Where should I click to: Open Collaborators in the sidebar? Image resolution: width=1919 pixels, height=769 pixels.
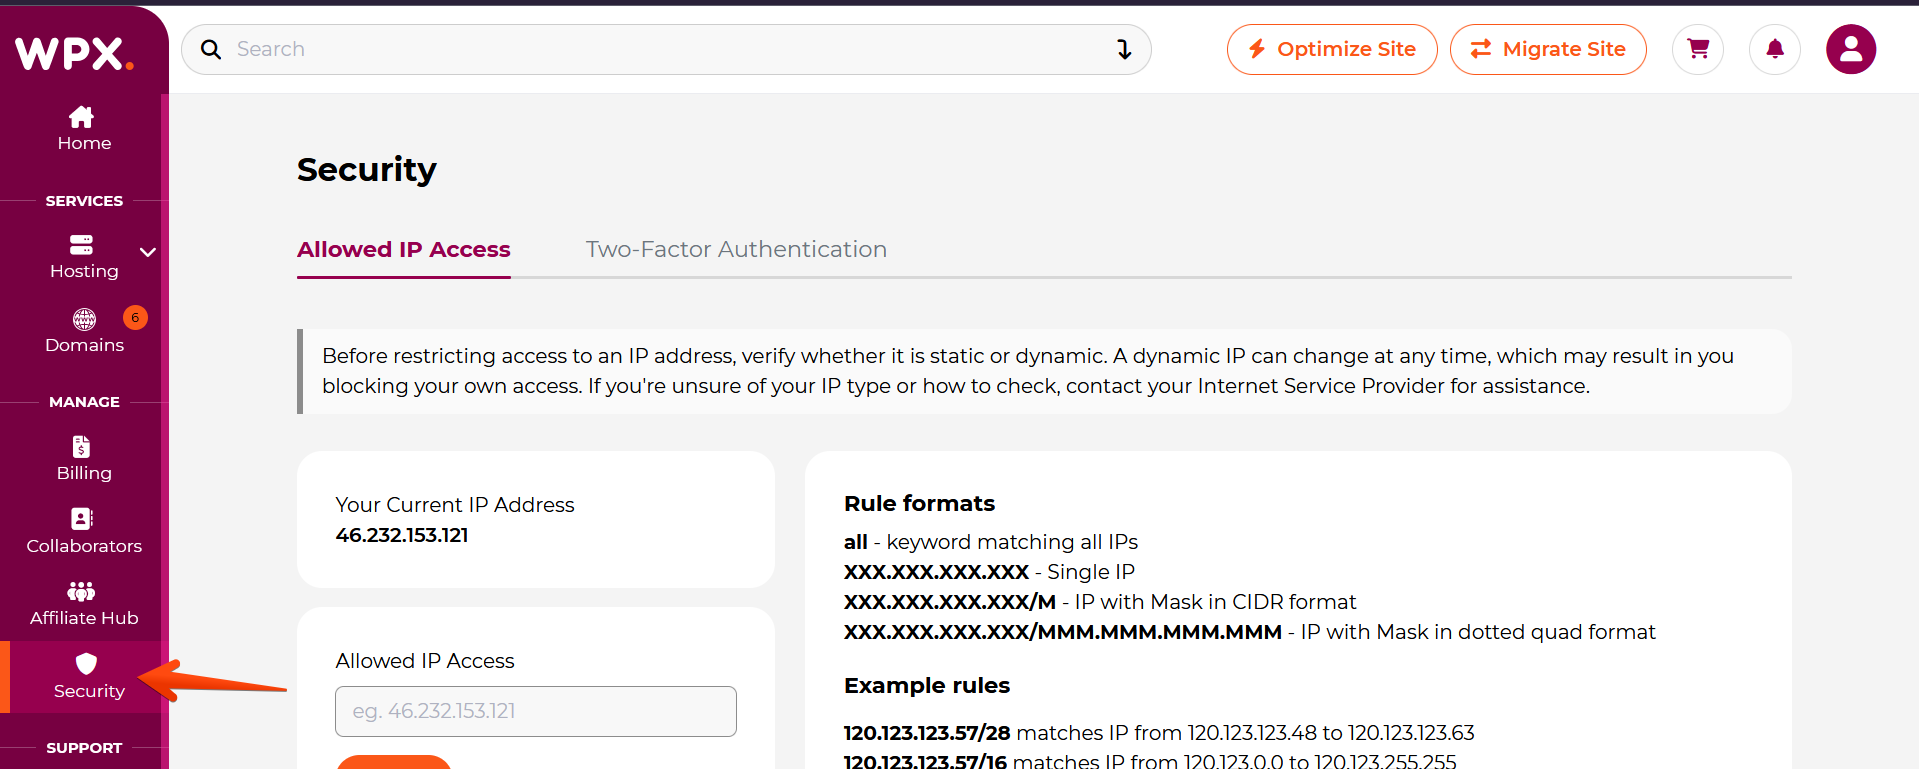pos(84,531)
